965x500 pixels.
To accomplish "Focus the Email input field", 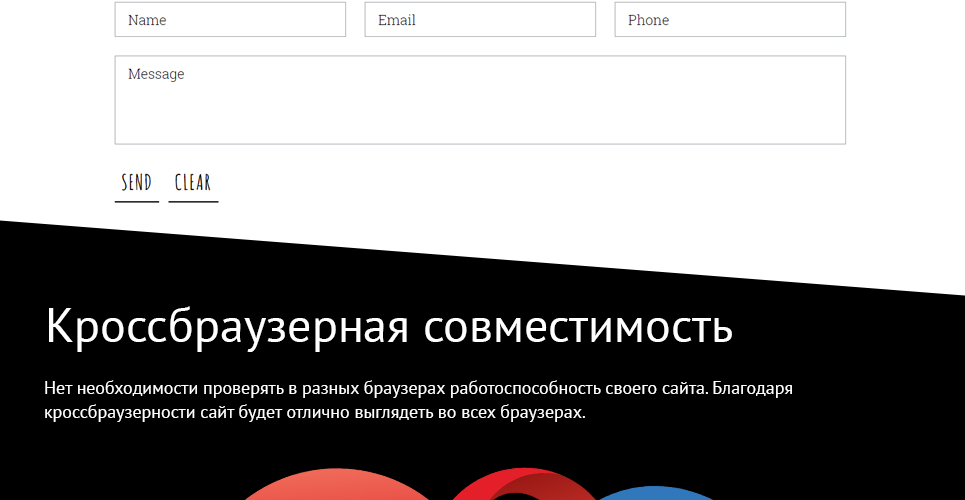I will pyautogui.click(x=480, y=20).
